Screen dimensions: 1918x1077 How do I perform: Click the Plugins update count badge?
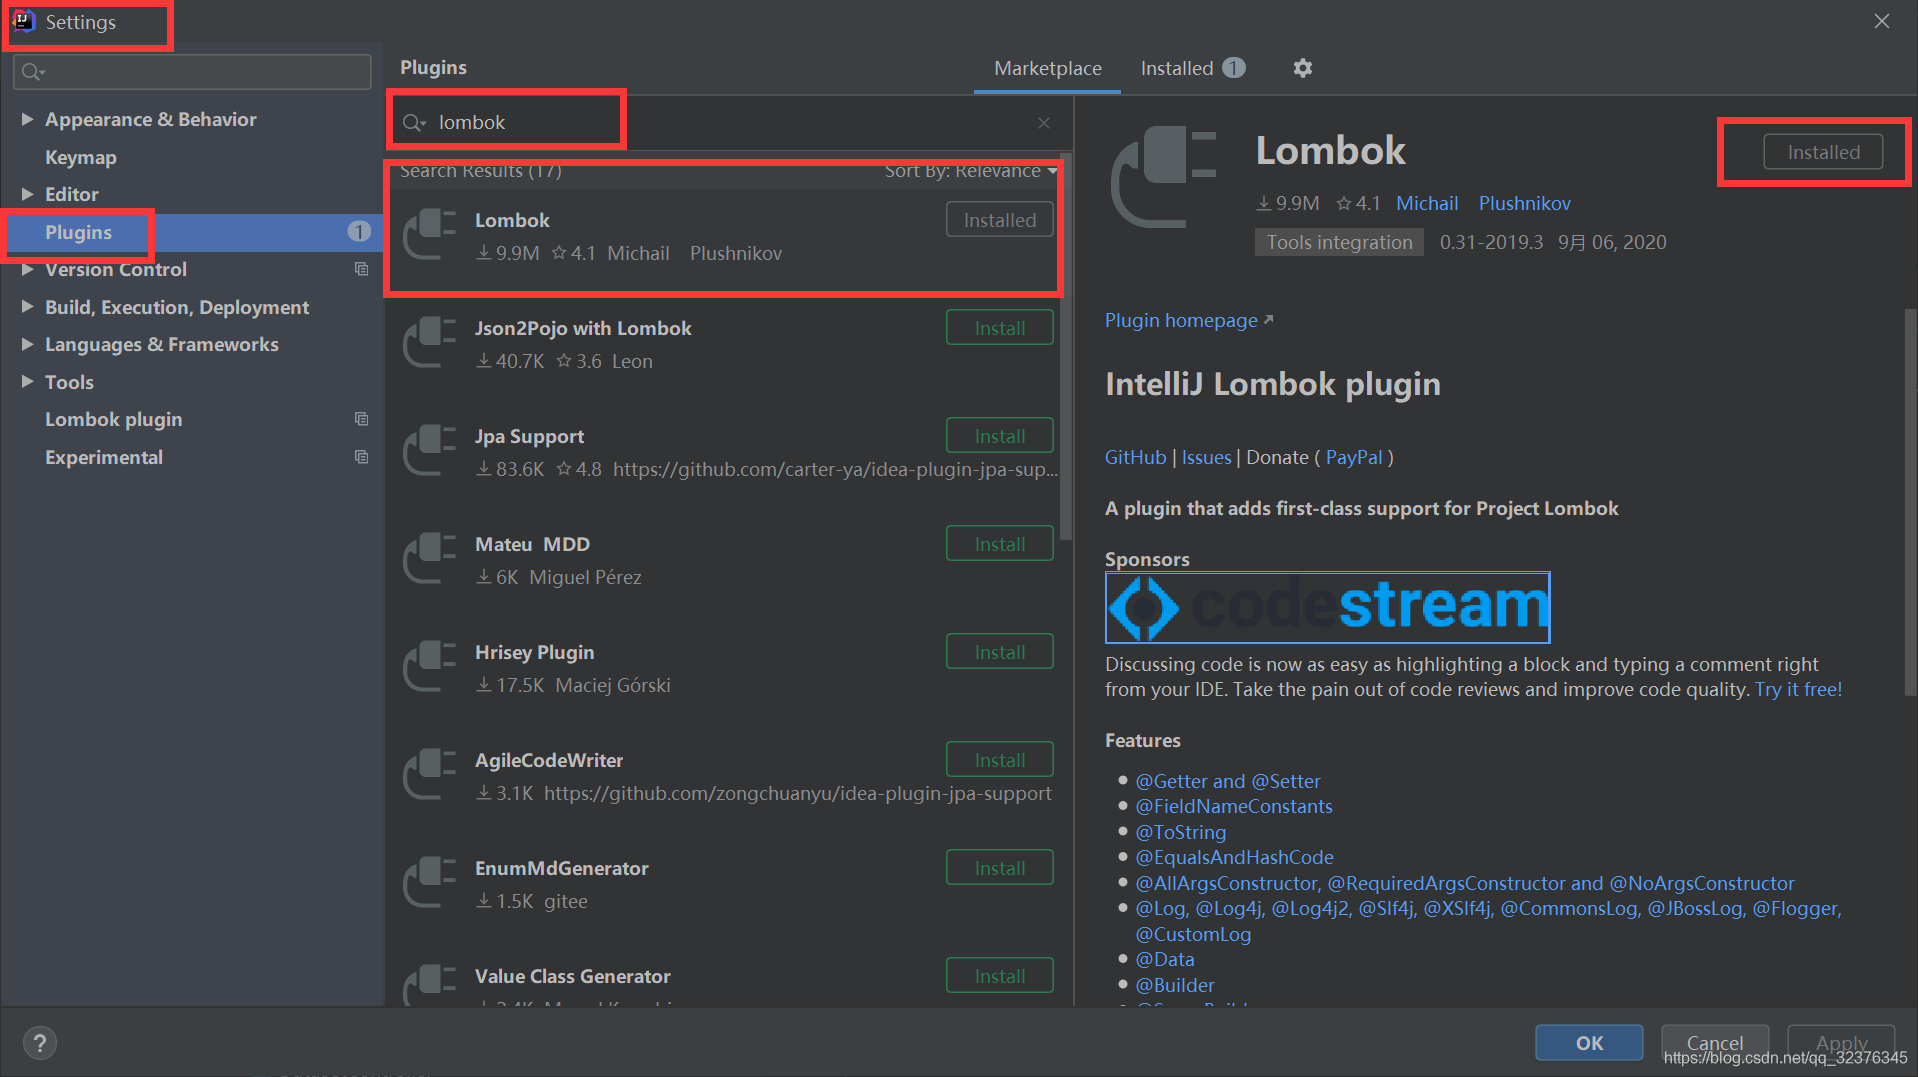(x=358, y=232)
